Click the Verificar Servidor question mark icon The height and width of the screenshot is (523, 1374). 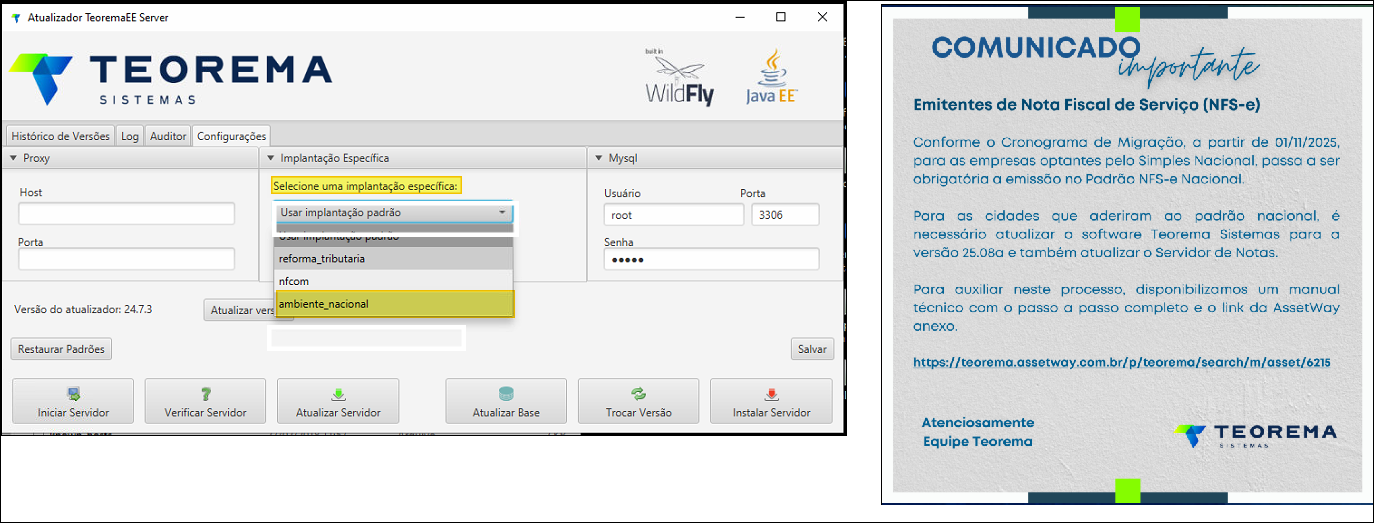tap(205, 394)
